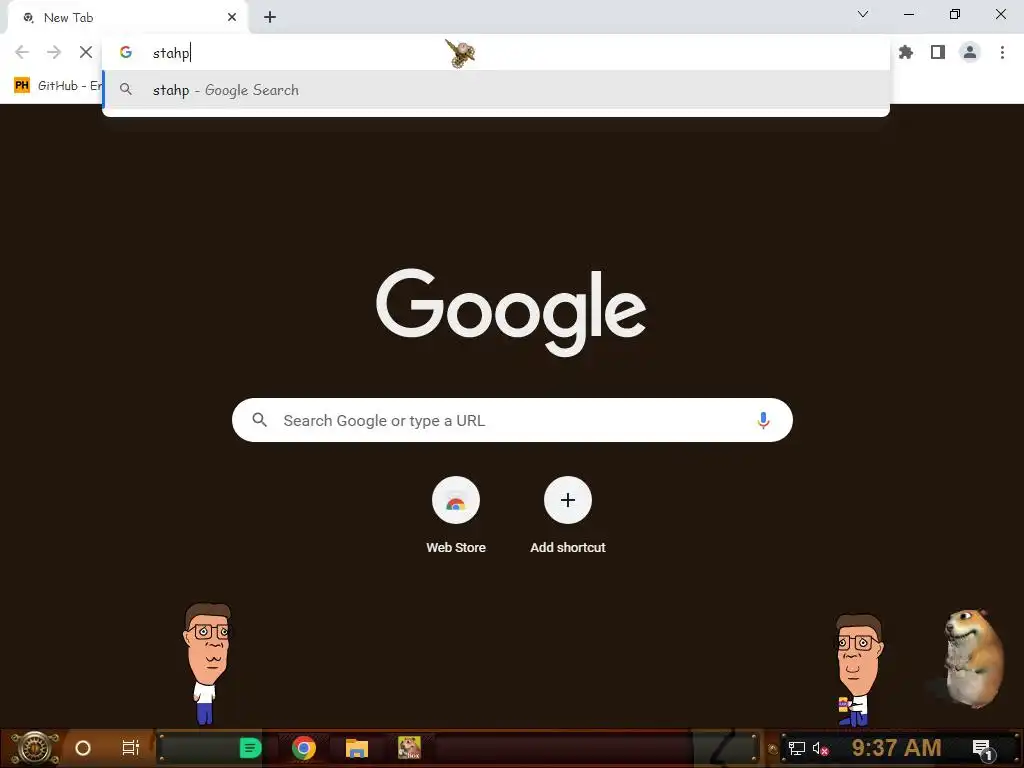Open the green notes app on taskbar
The image size is (1024, 768).
(x=250, y=748)
